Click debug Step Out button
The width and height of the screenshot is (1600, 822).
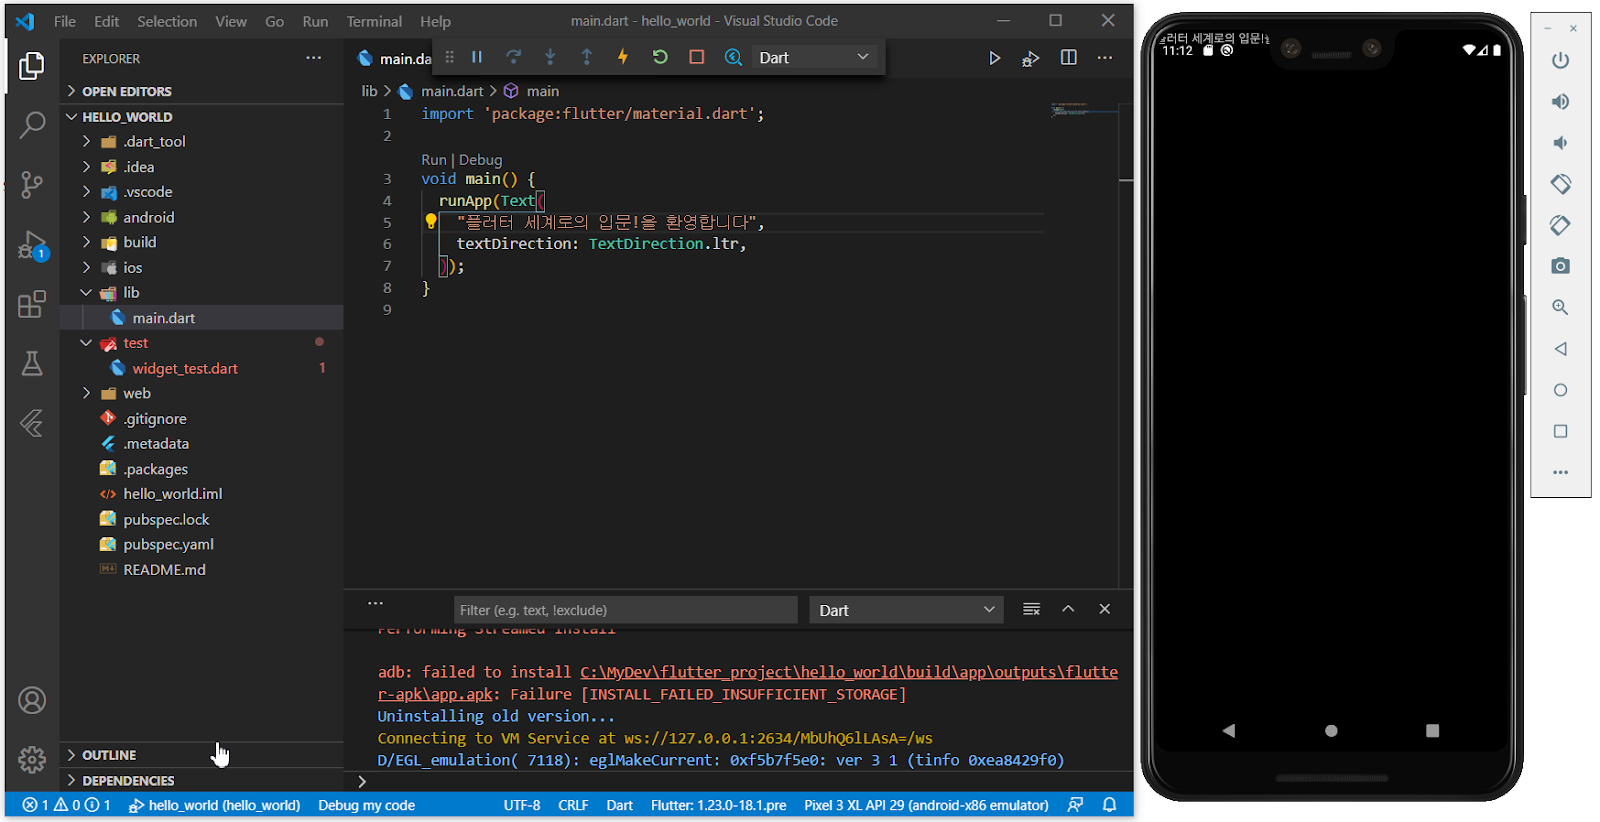click(587, 57)
